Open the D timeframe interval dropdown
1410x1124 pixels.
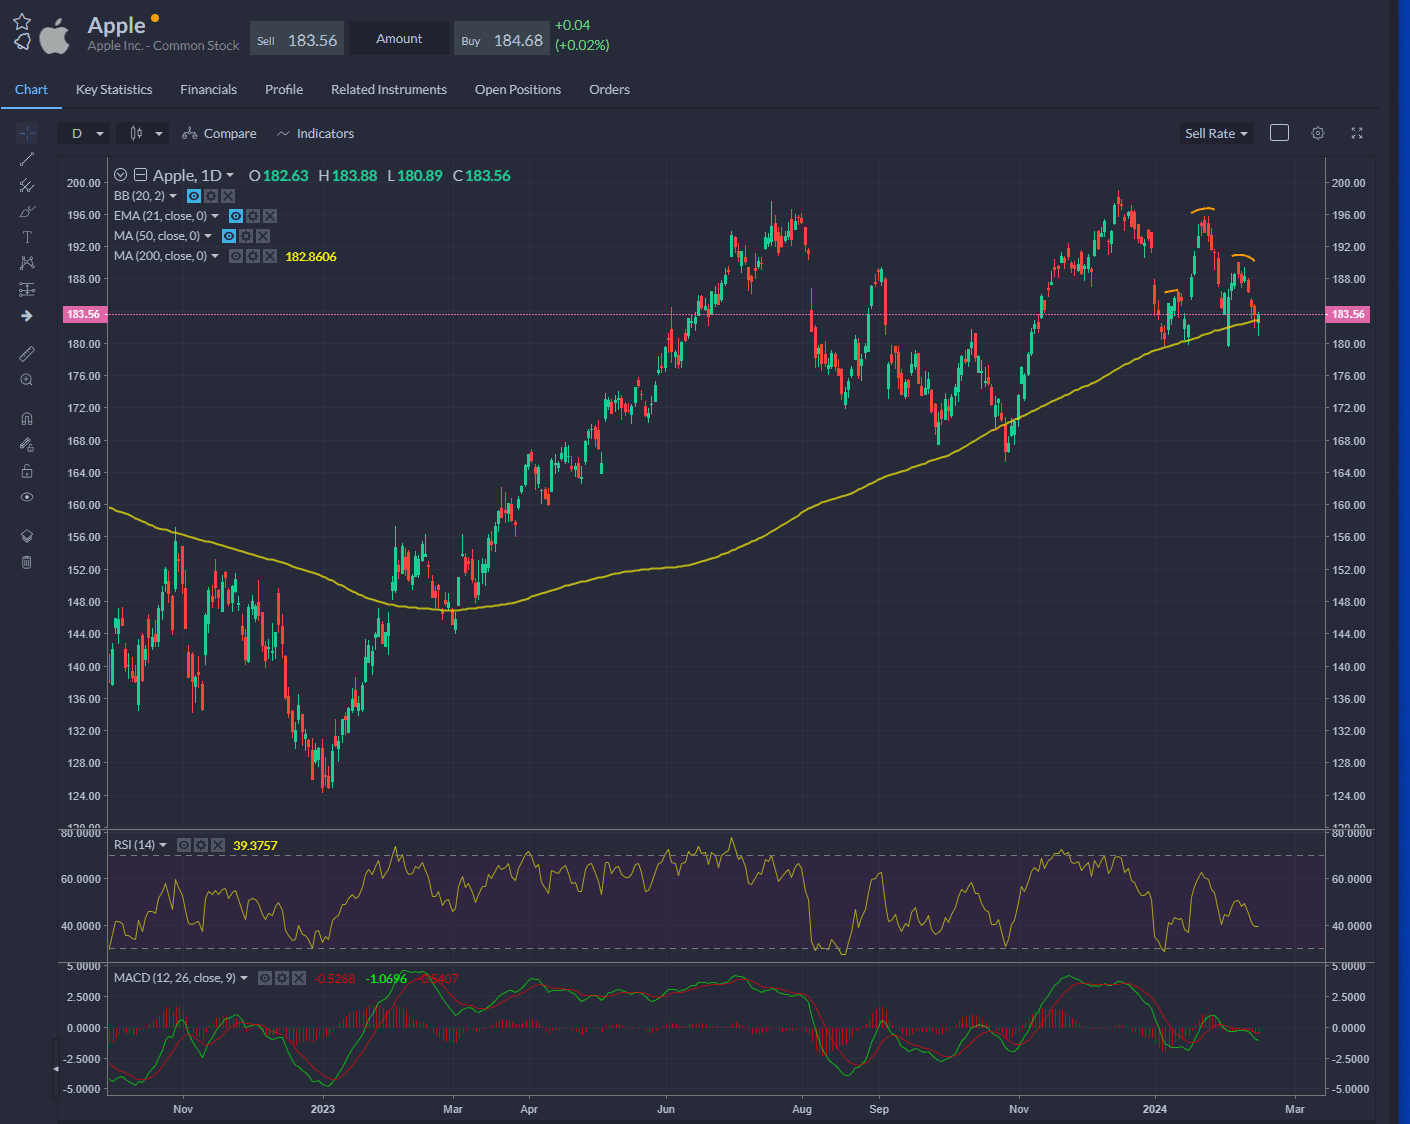coord(84,132)
